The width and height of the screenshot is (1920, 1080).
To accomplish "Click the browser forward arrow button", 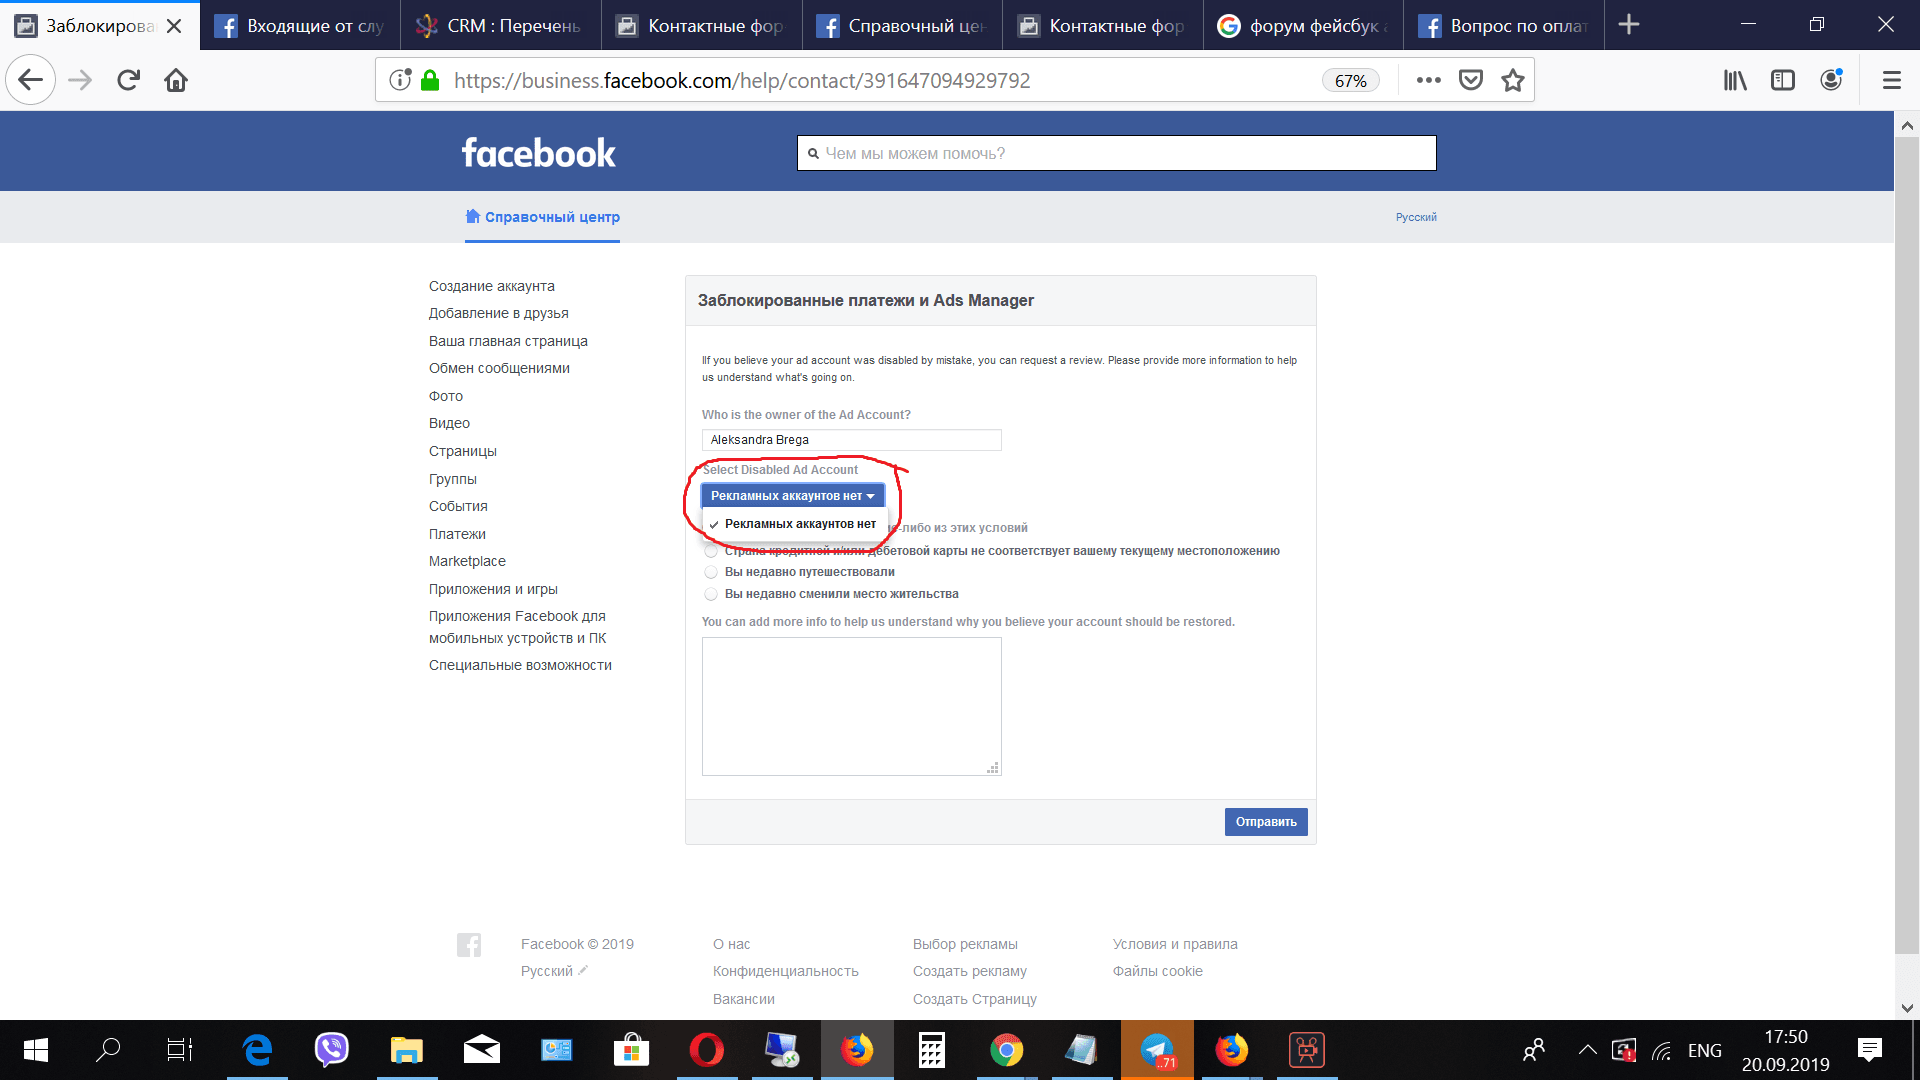I will pos(80,80).
